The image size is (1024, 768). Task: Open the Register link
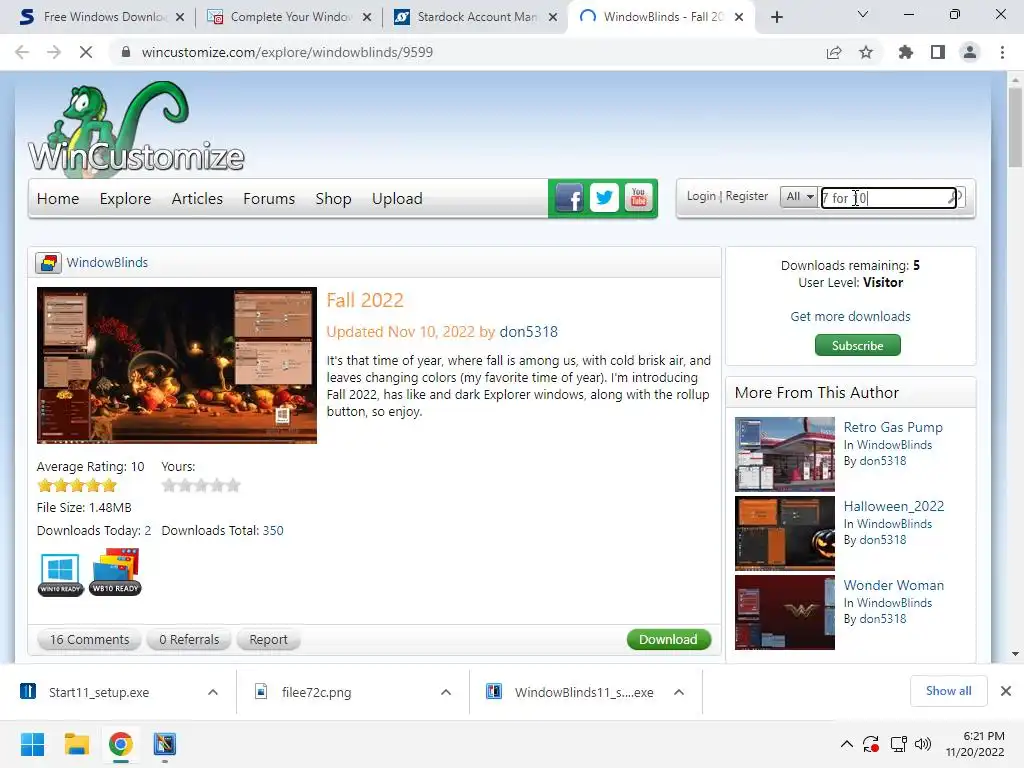(x=746, y=196)
